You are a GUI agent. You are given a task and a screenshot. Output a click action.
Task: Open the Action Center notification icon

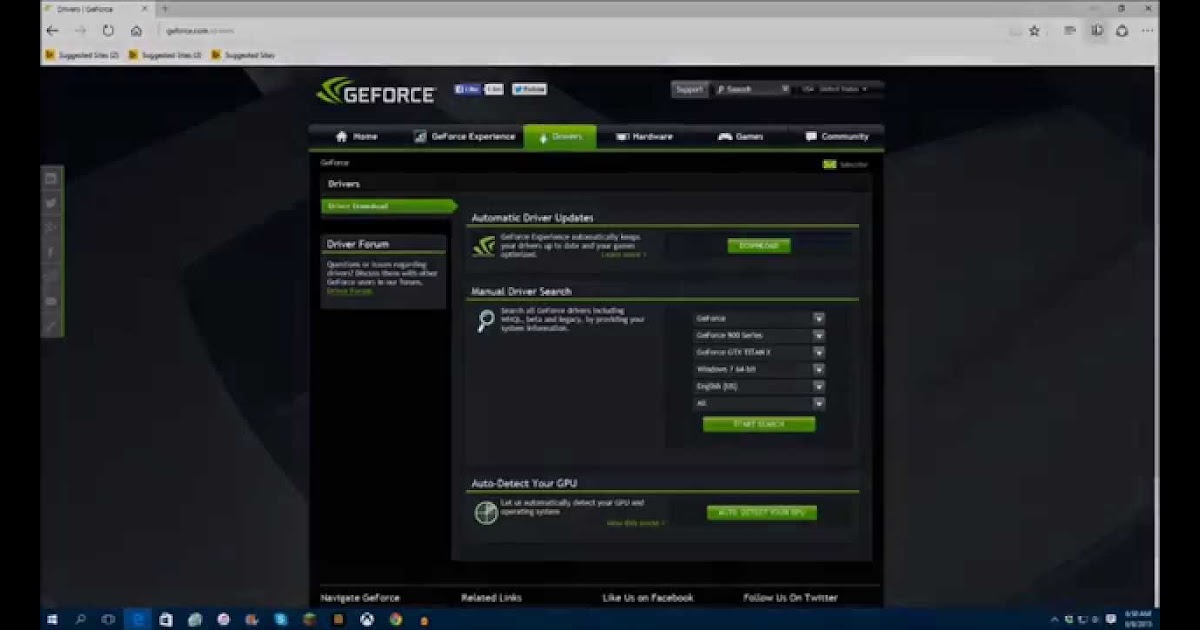click(x=1110, y=619)
